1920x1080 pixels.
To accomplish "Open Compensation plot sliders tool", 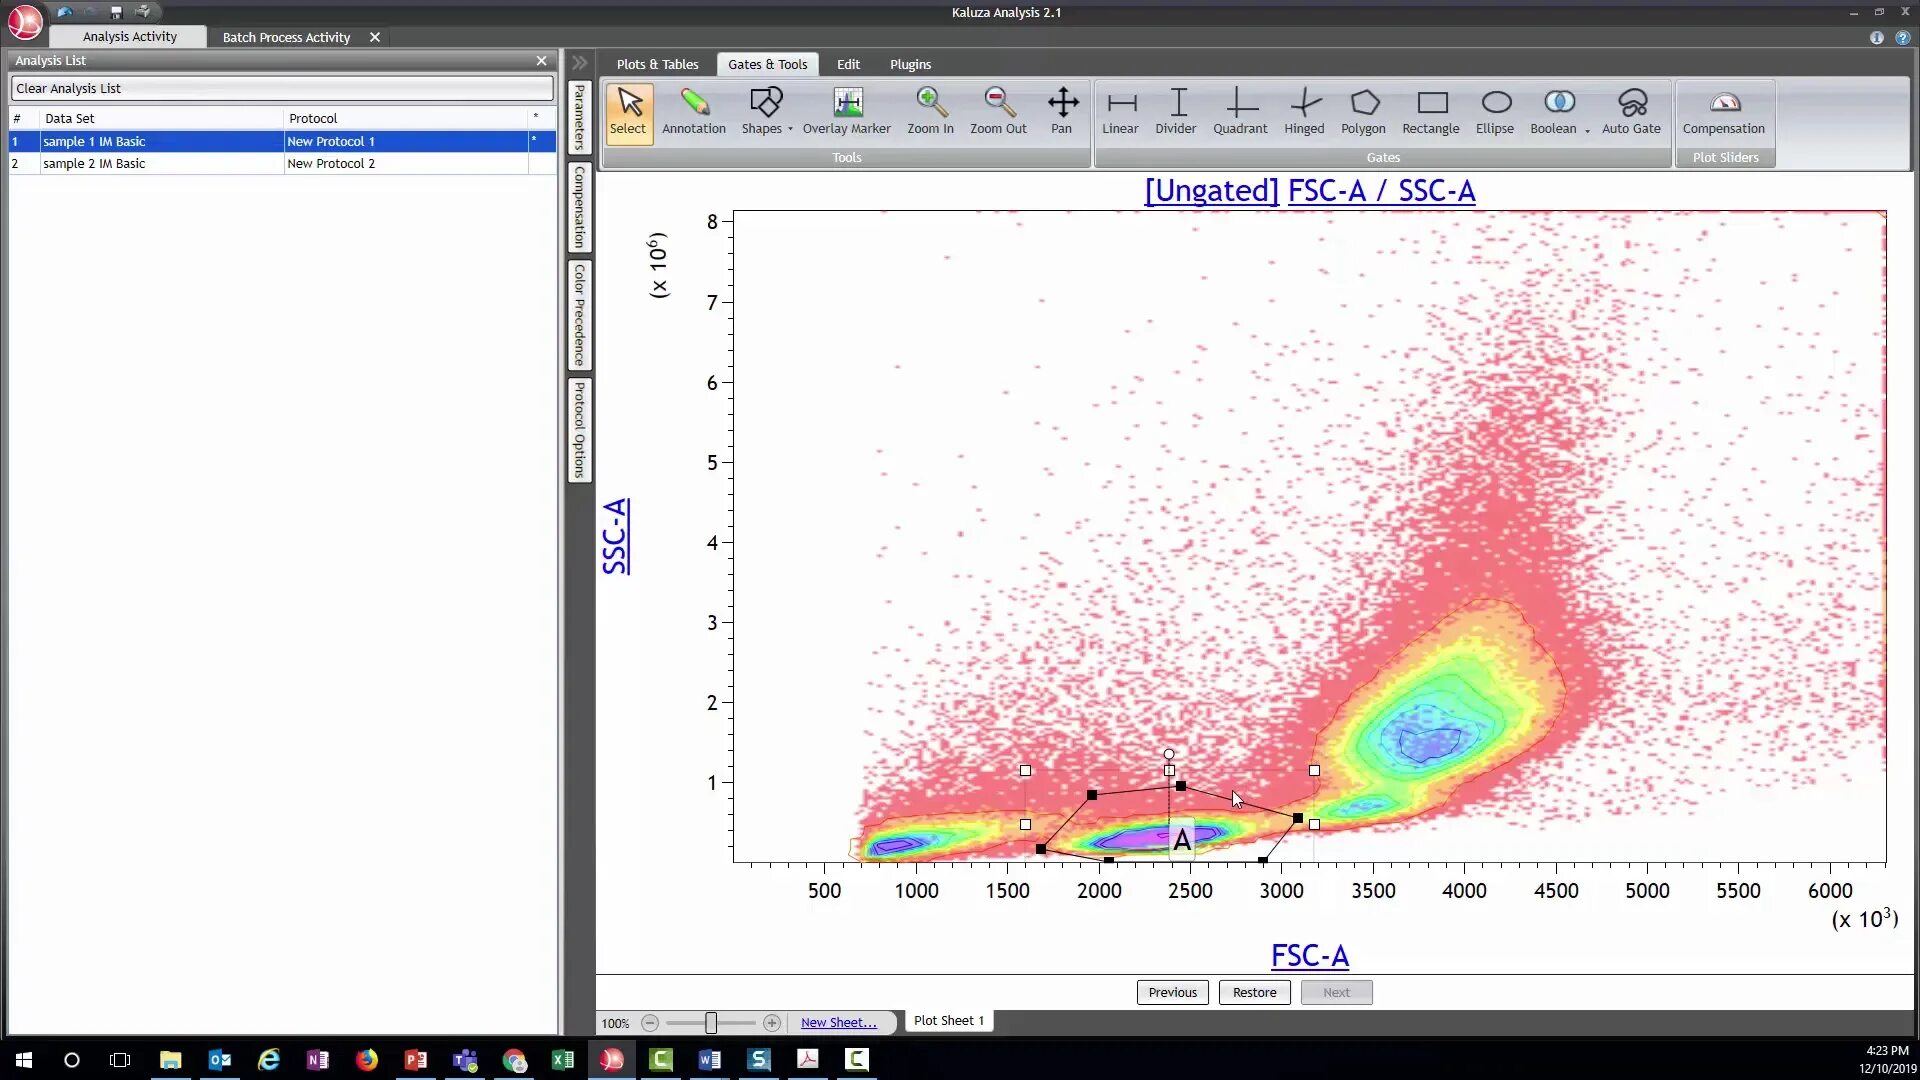I will coord(1723,111).
